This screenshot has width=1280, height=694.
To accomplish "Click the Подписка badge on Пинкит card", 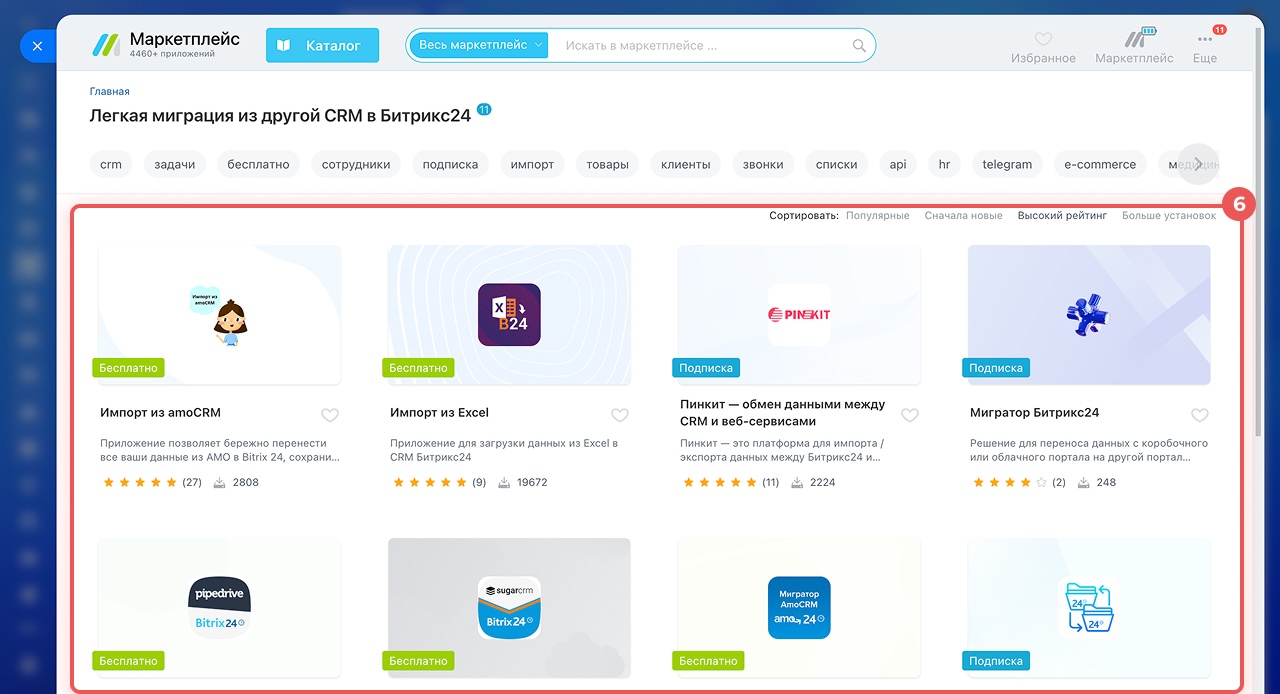I will click(x=706, y=368).
